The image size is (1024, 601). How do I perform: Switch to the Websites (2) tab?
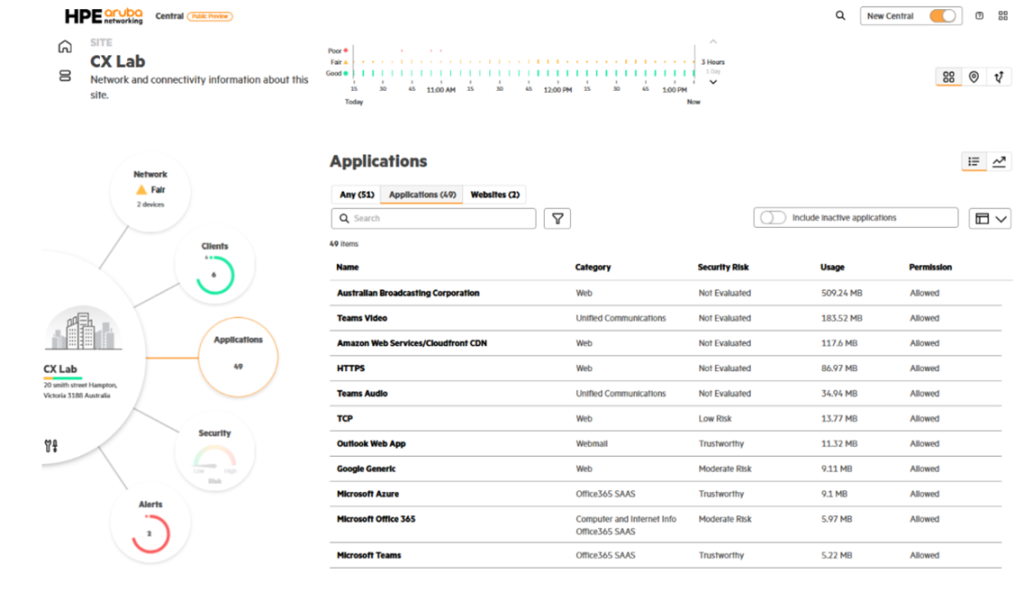coord(494,195)
